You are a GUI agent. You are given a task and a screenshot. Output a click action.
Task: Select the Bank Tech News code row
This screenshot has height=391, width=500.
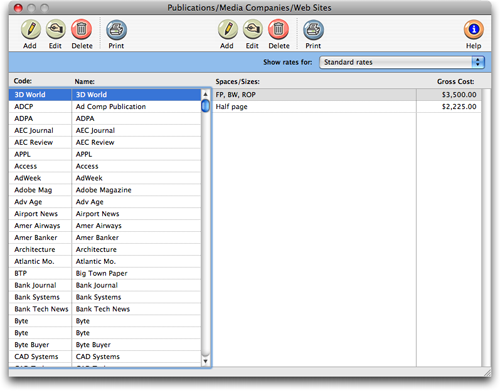(x=41, y=309)
